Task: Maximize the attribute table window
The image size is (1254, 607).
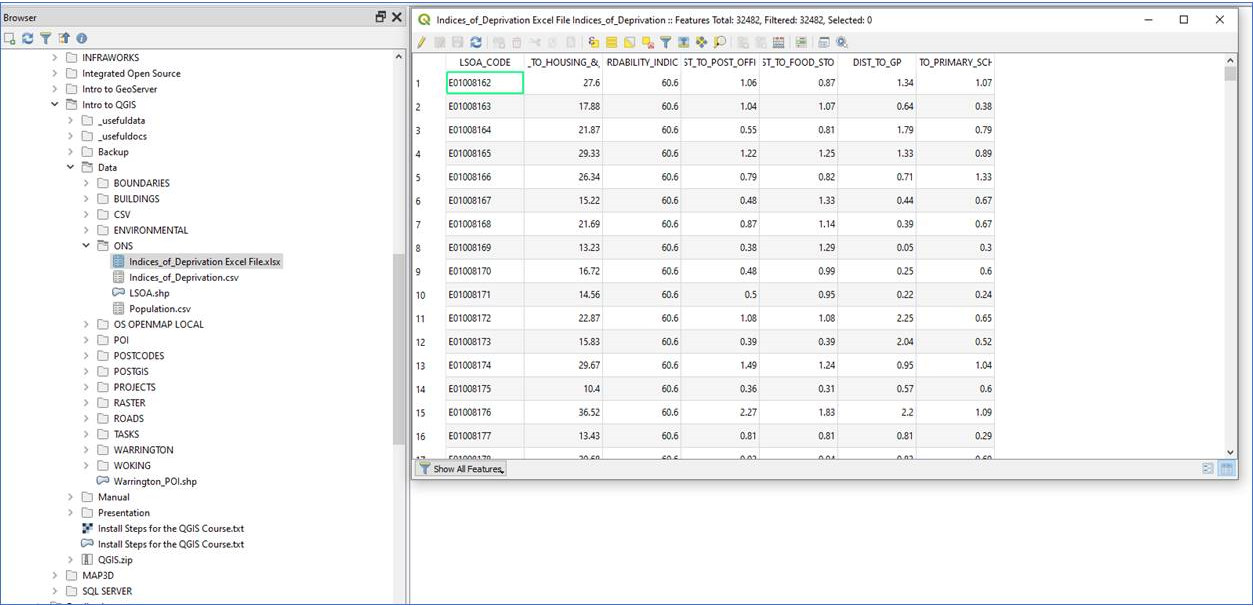Action: pos(1184,19)
